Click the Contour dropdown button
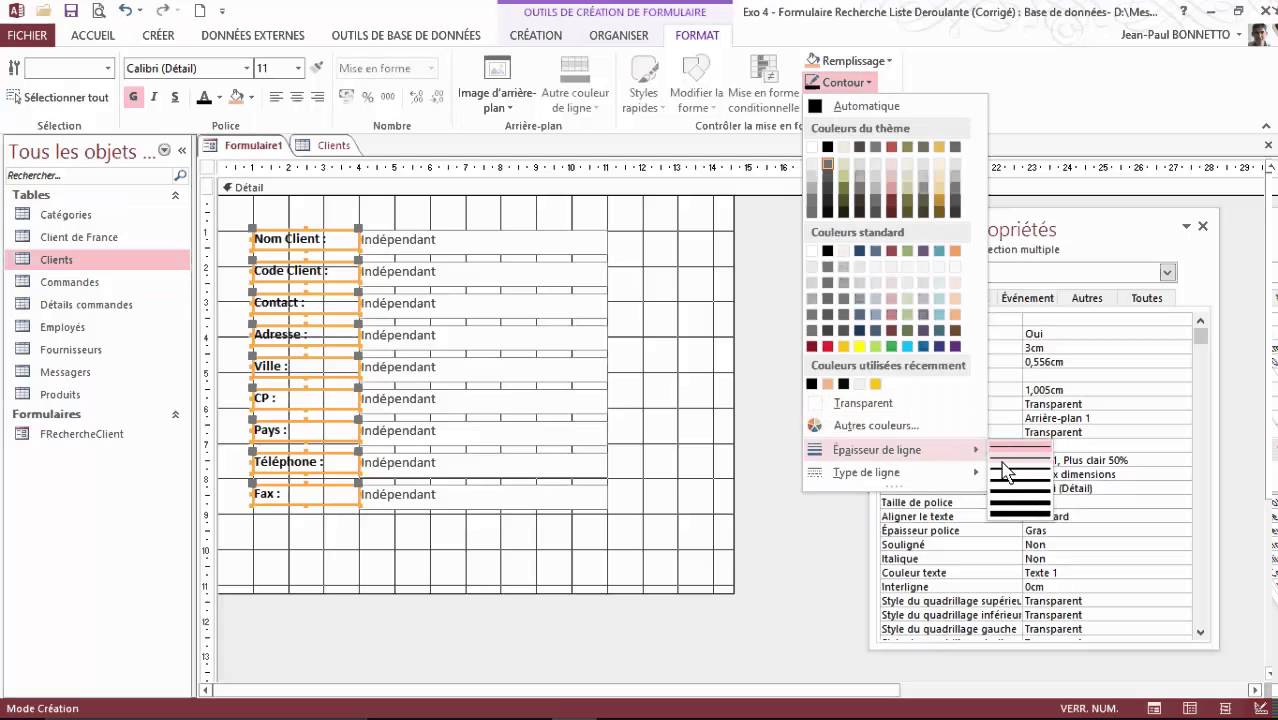The width and height of the screenshot is (1278, 720). click(840, 83)
